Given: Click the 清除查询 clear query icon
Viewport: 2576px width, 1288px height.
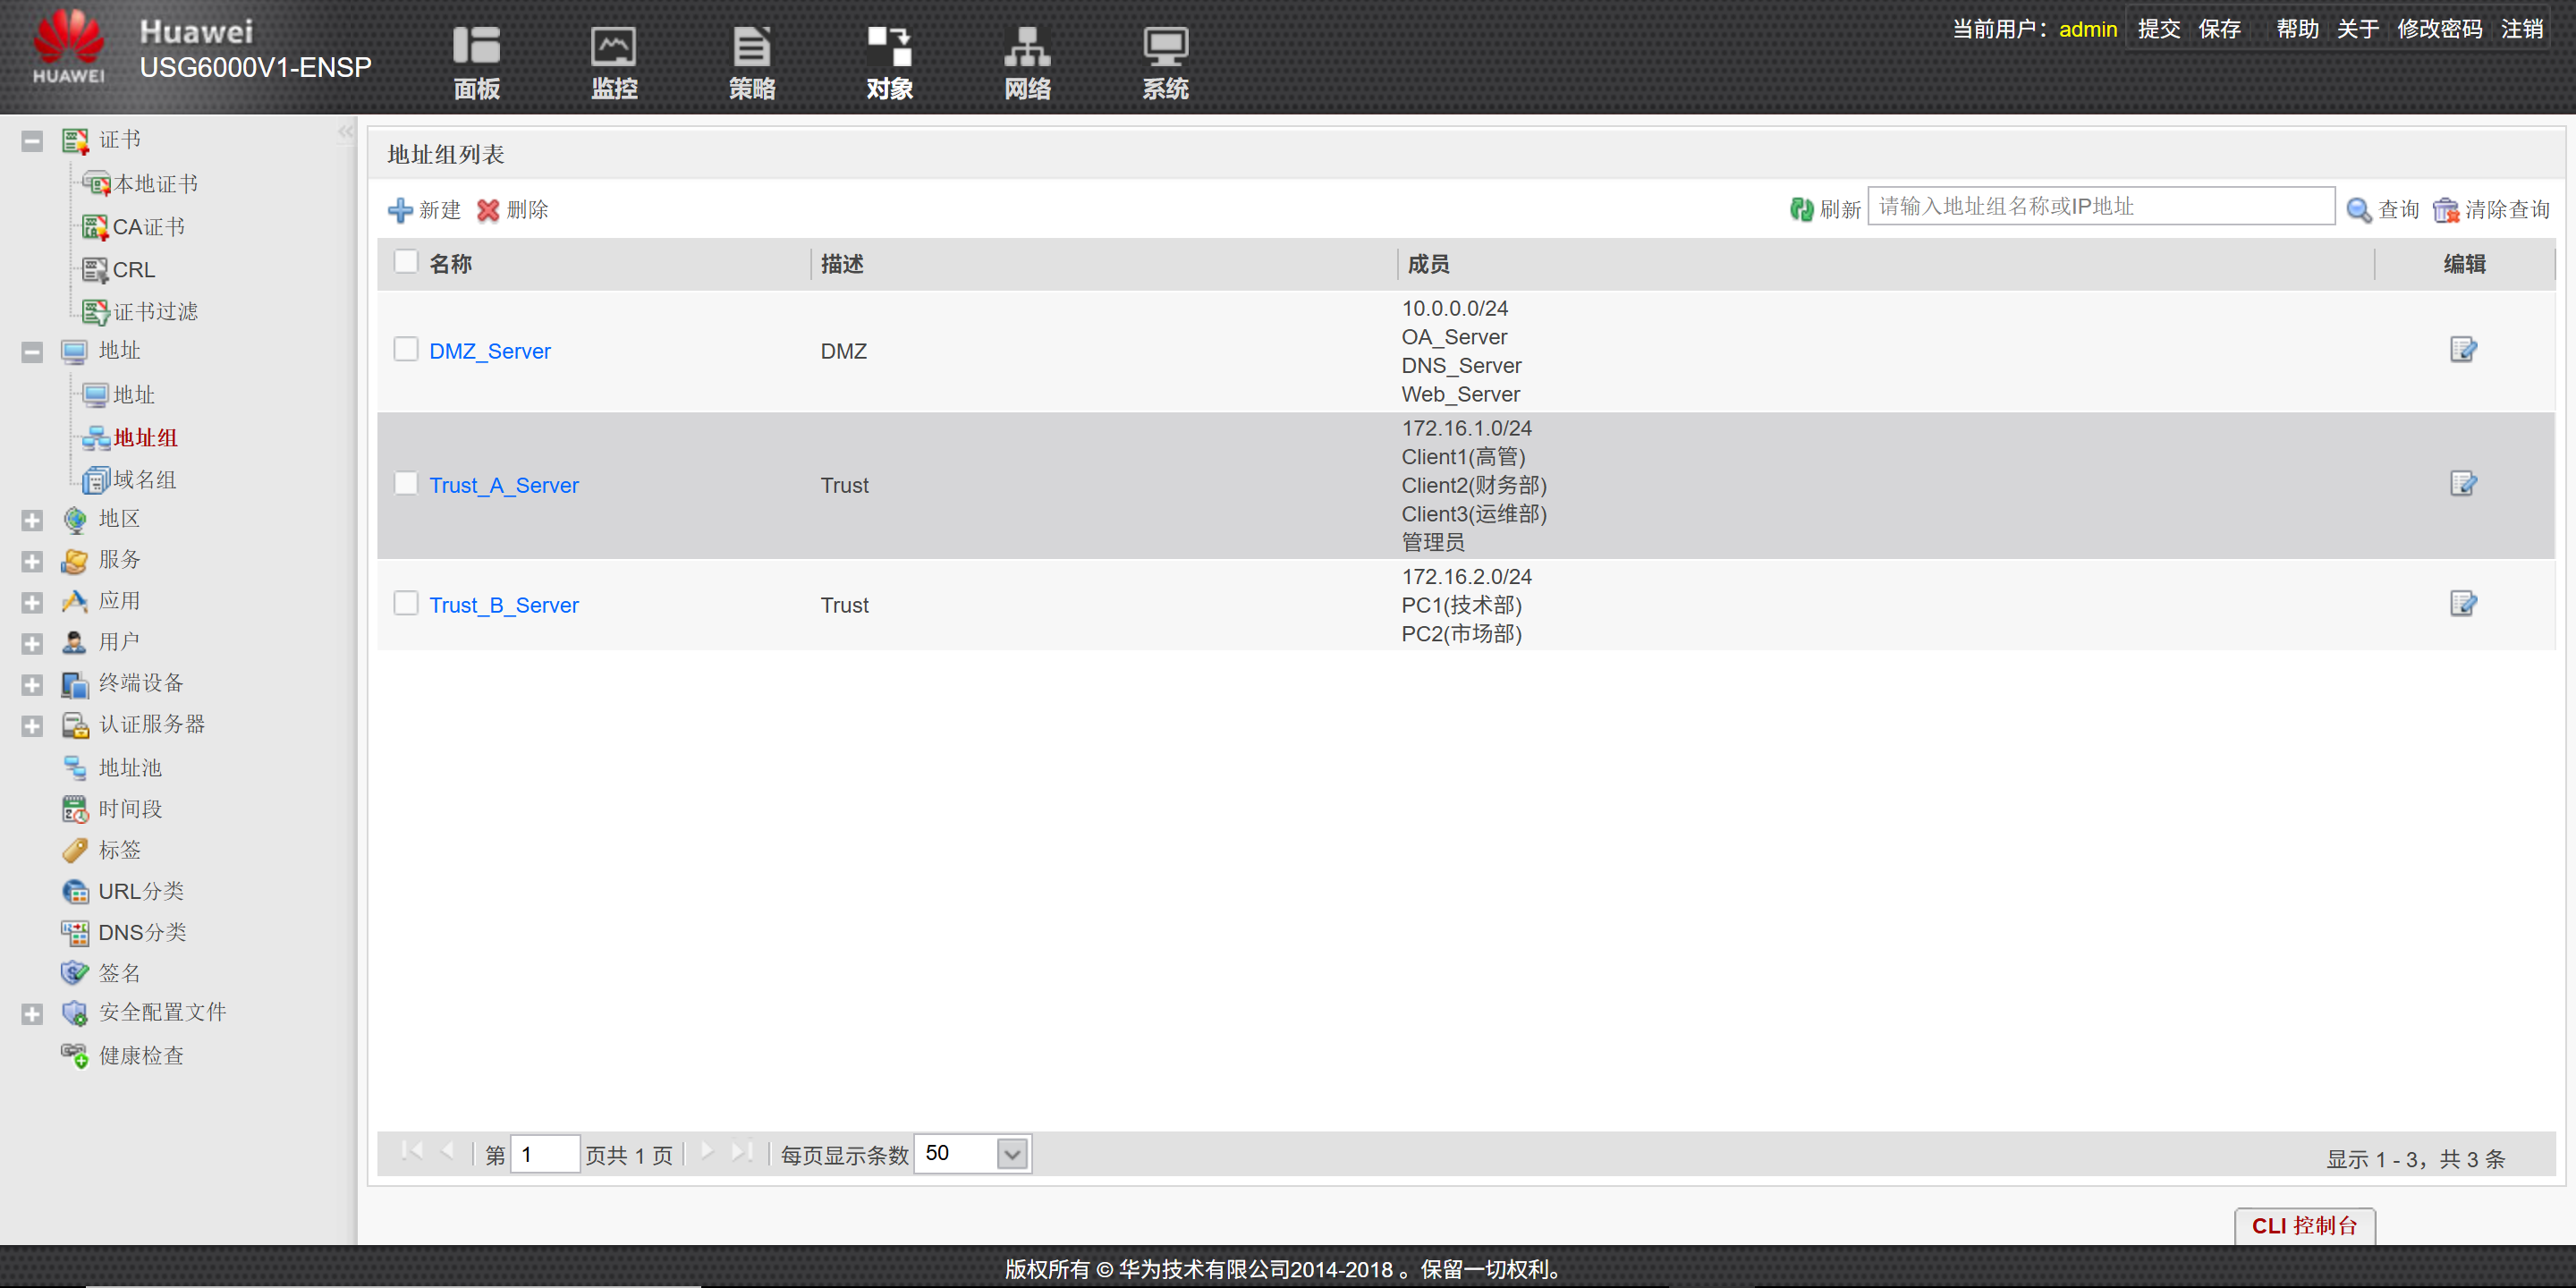Looking at the screenshot, I should point(2446,210).
